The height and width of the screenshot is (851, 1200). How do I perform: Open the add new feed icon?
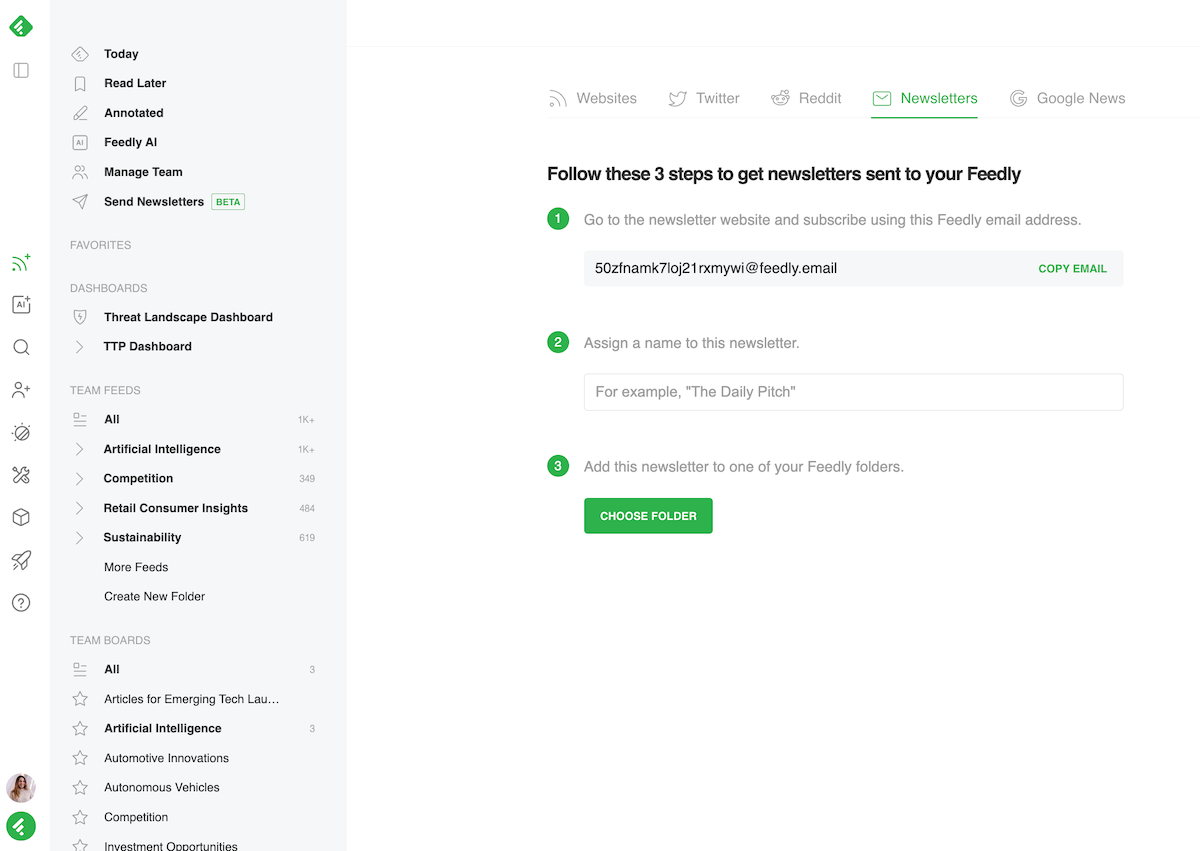tap(21, 262)
